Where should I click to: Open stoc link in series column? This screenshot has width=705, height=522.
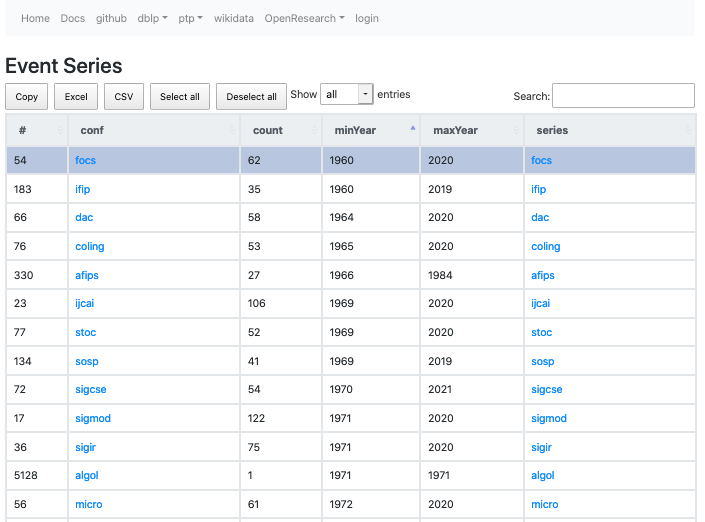click(x=541, y=333)
